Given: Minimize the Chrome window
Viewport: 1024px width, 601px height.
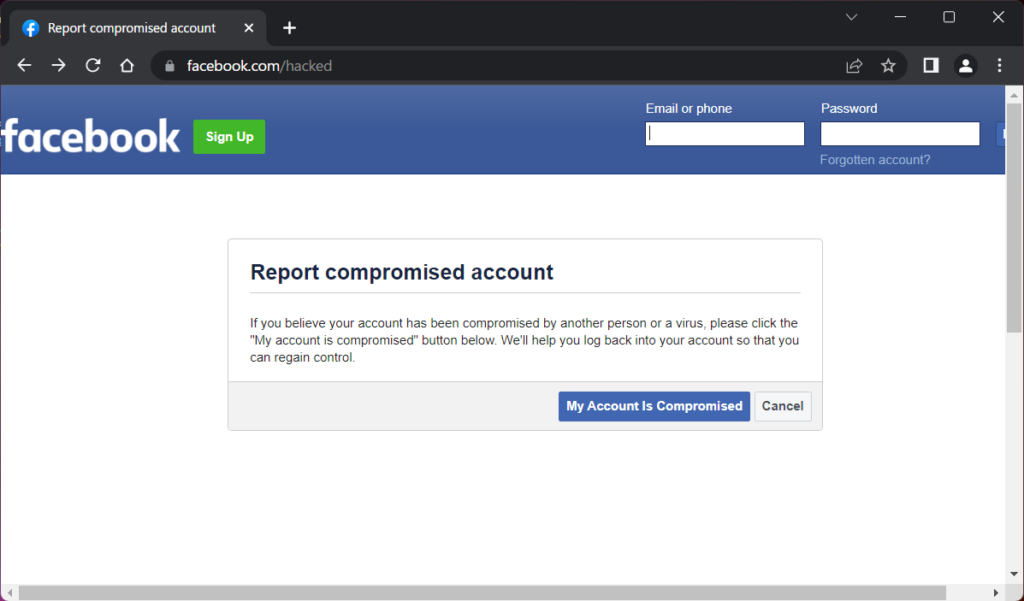Looking at the screenshot, I should (900, 17).
